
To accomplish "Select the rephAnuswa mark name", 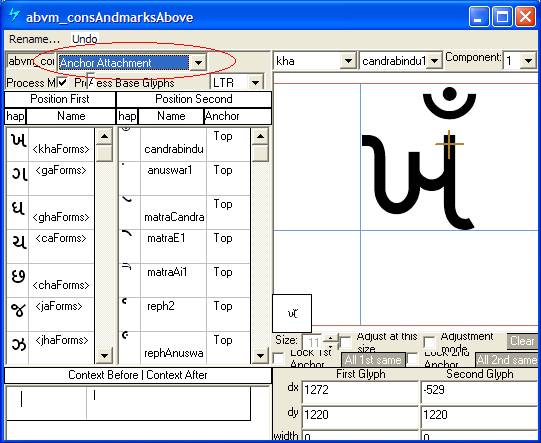I will [x=174, y=353].
